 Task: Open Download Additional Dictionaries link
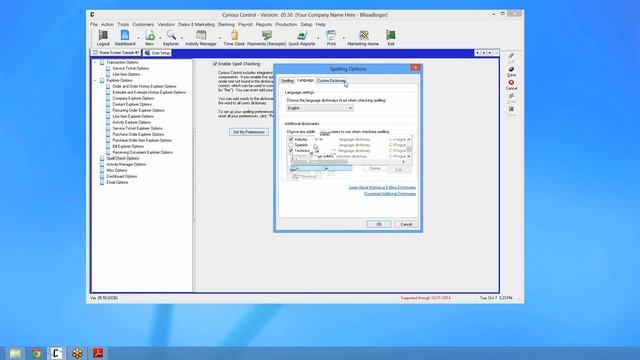tap(390, 194)
